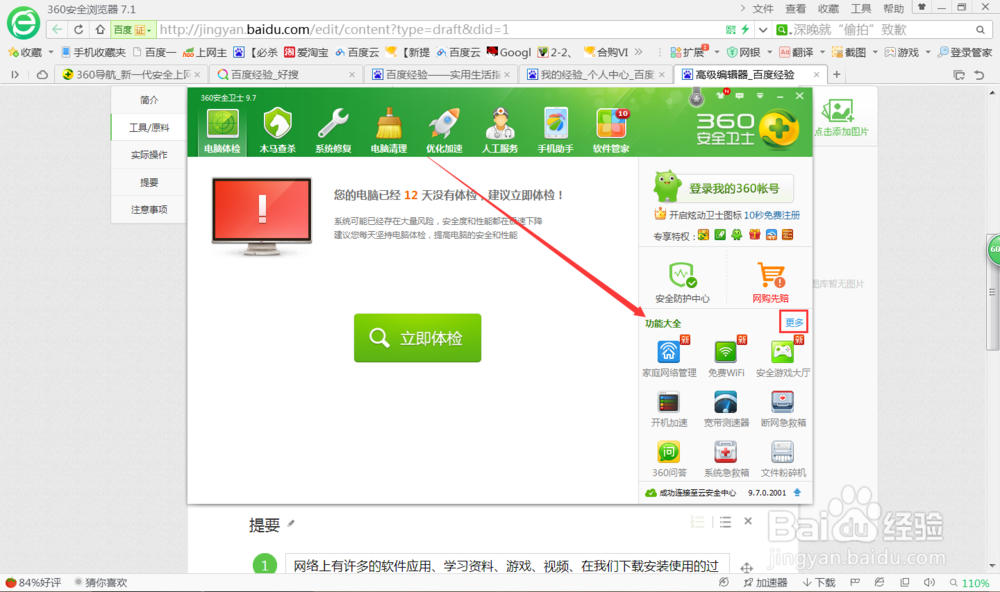The height and width of the screenshot is (592, 1000).
Task: Click 360 update arrow beside version number
Action: point(797,492)
